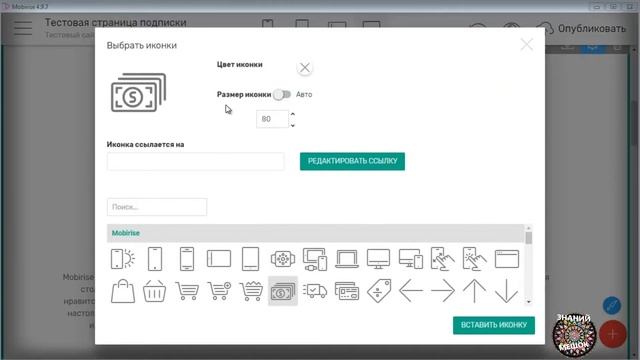The width and height of the screenshot is (640, 360).
Task: Select the monitor with phone icon
Action: point(411,259)
